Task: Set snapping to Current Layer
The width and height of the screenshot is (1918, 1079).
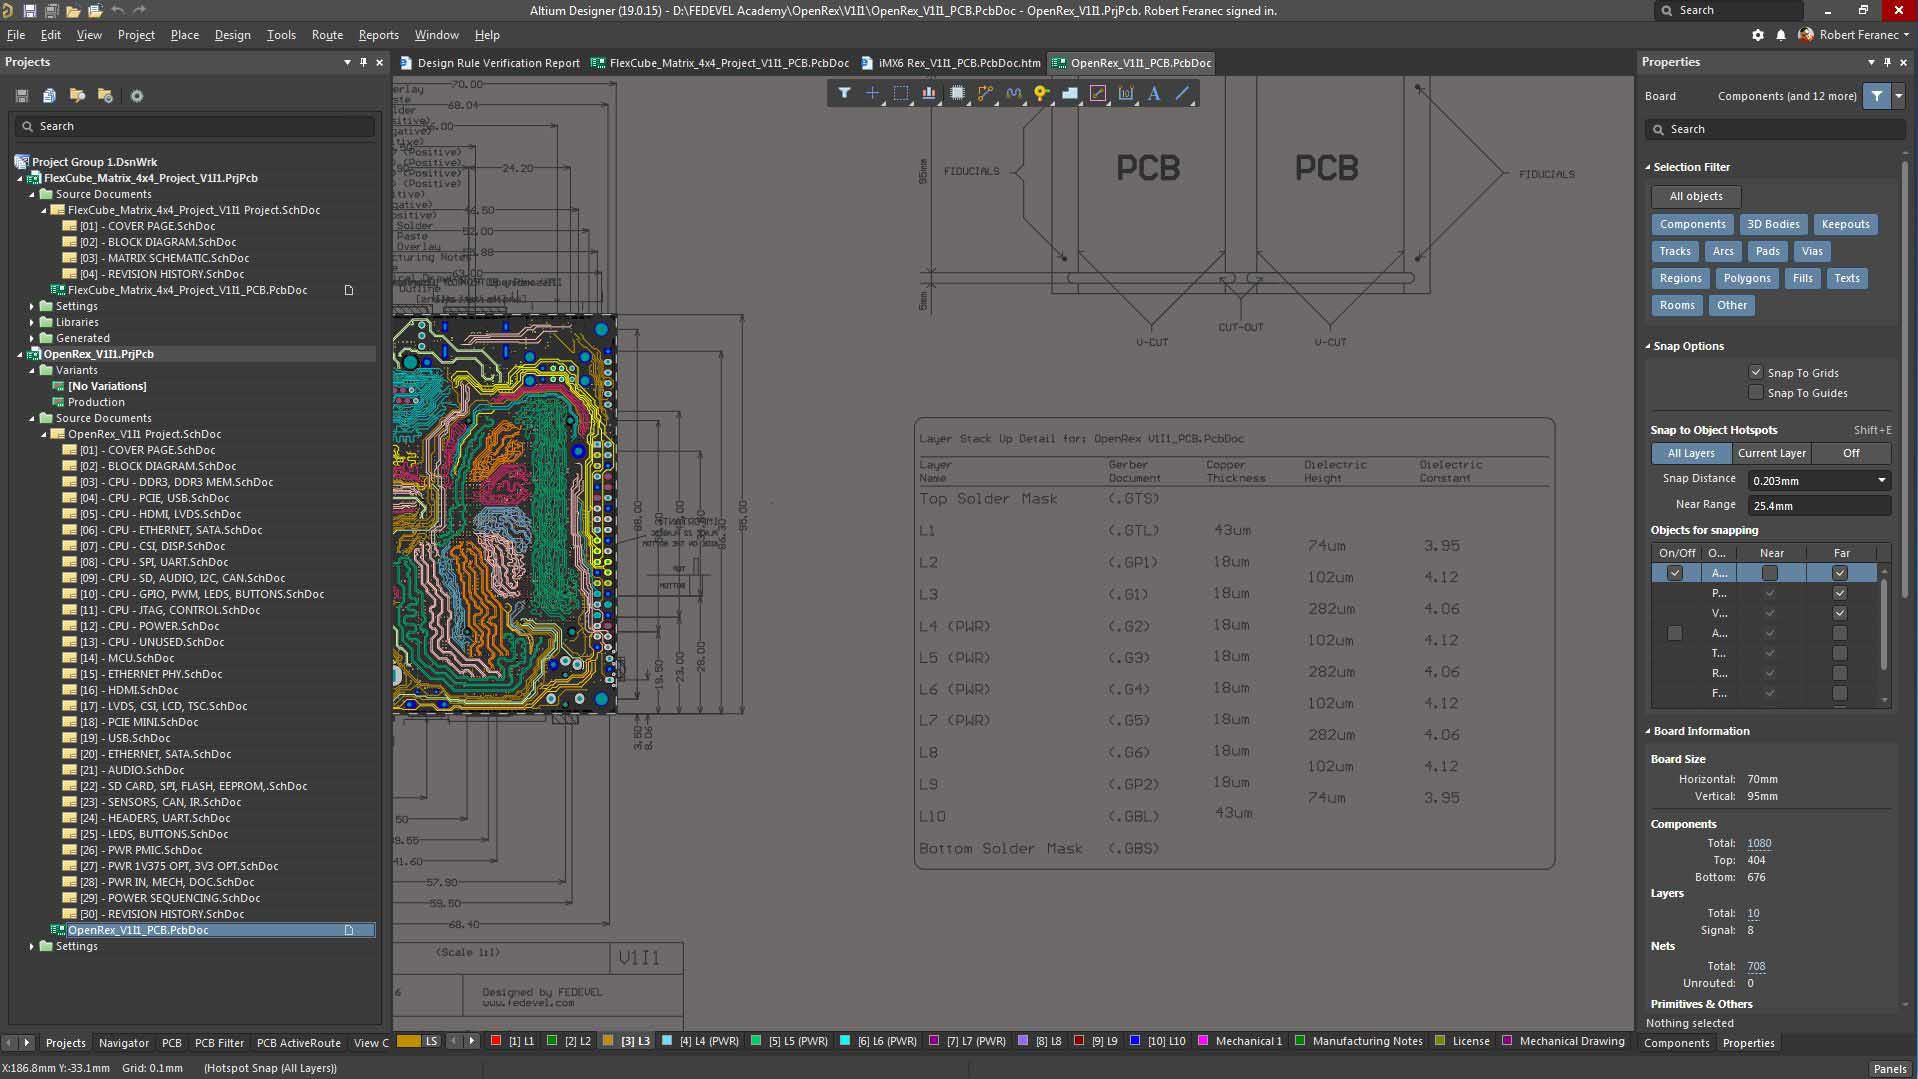Action: pos(1771,453)
